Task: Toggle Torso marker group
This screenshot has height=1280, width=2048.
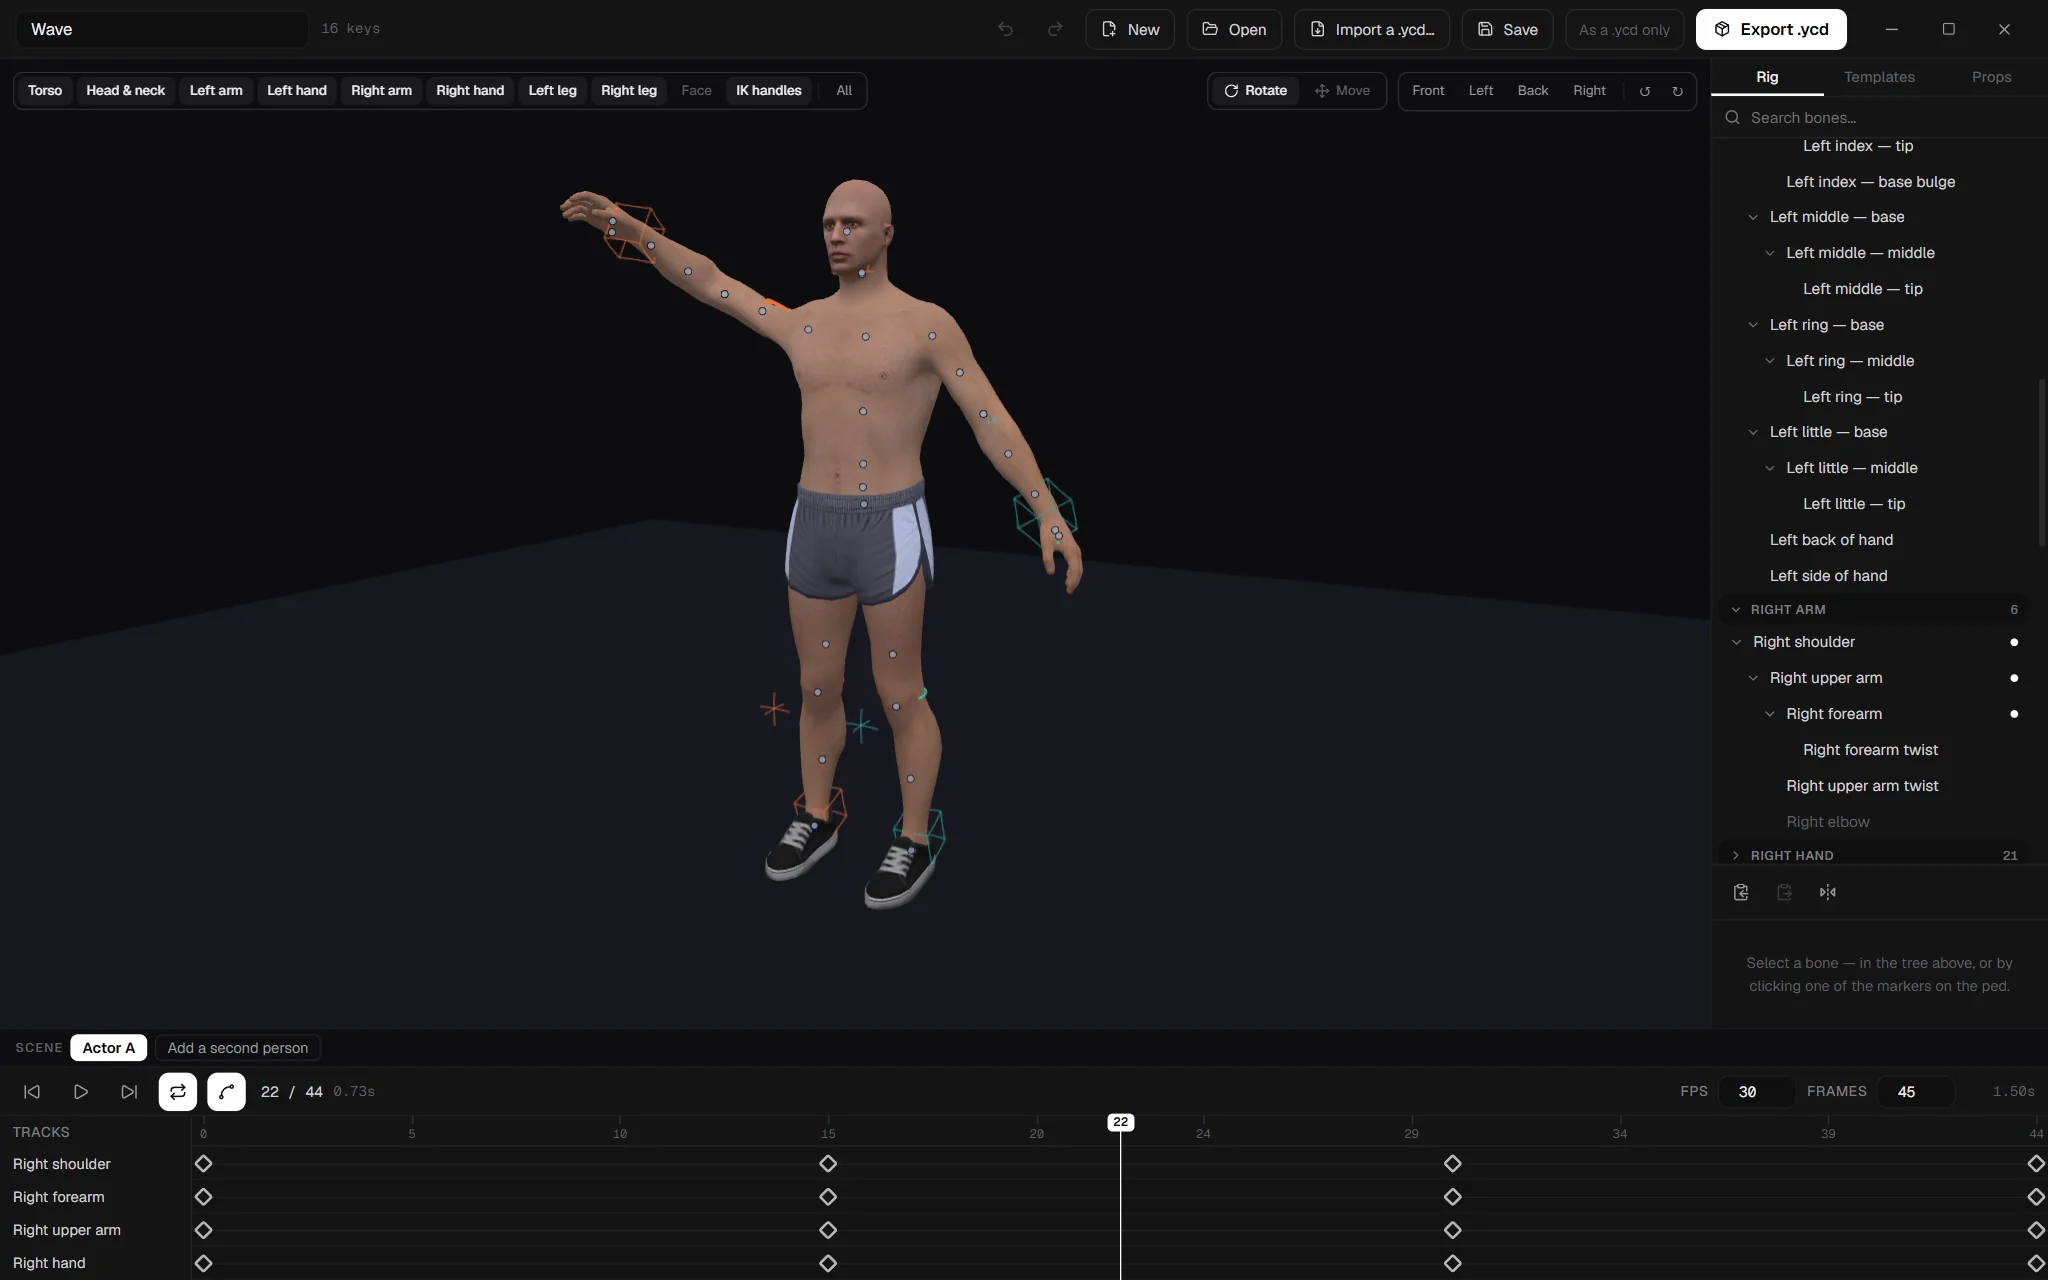Action: coord(45,90)
